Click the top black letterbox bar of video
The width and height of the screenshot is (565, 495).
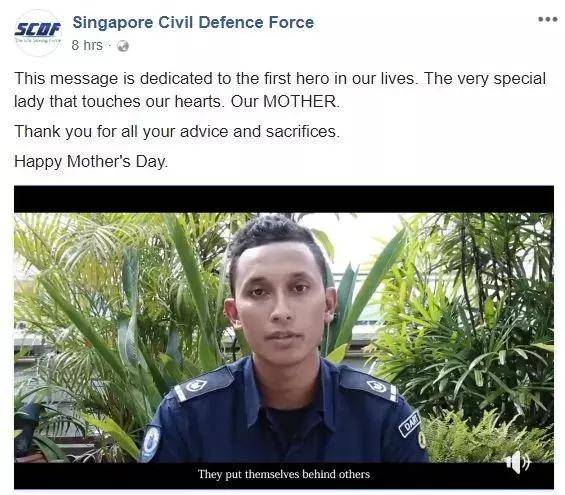pos(284,199)
